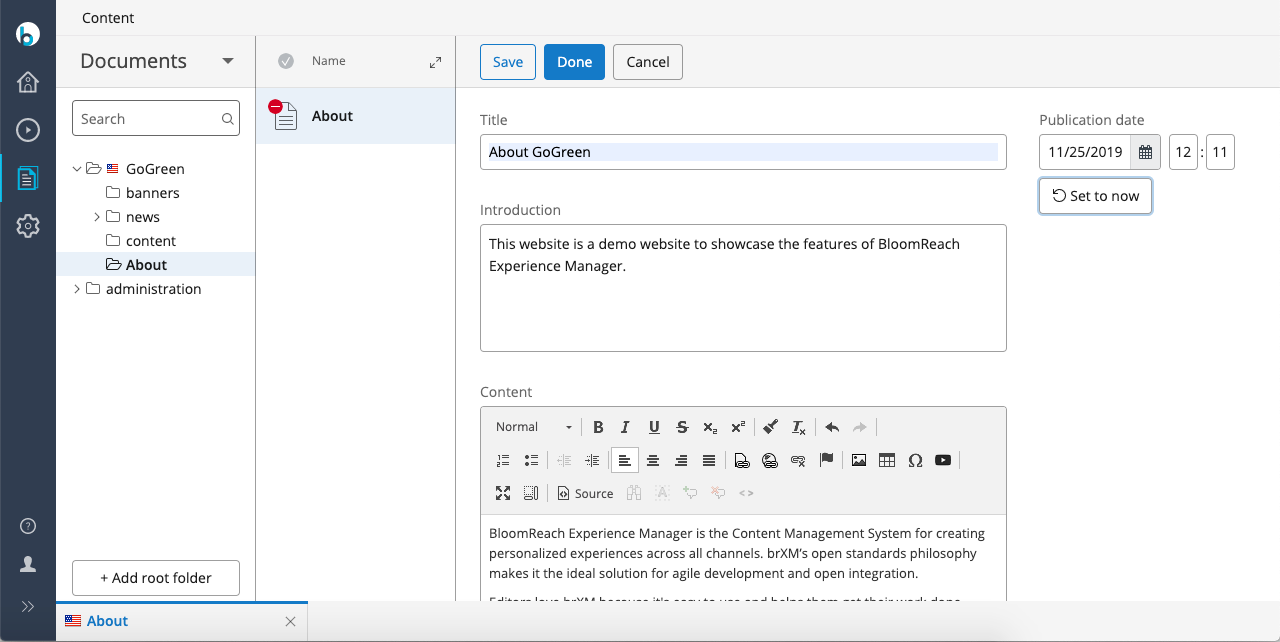
Task: Embed a YouTube video
Action: (943, 460)
